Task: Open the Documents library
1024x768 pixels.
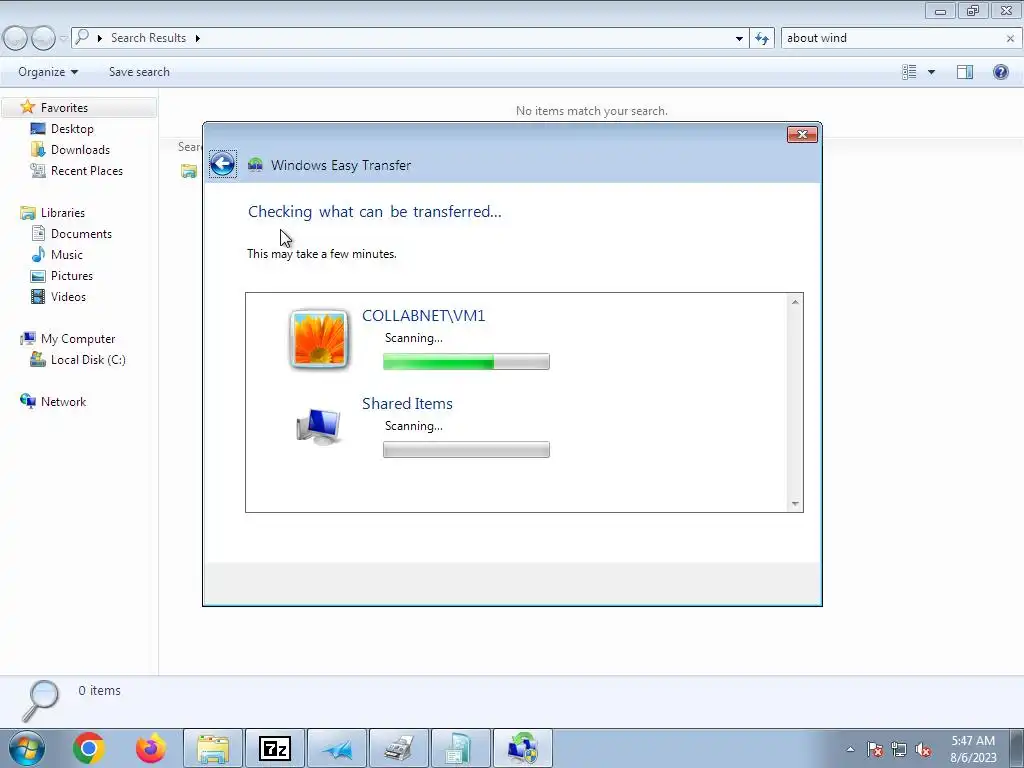Action: (x=81, y=234)
